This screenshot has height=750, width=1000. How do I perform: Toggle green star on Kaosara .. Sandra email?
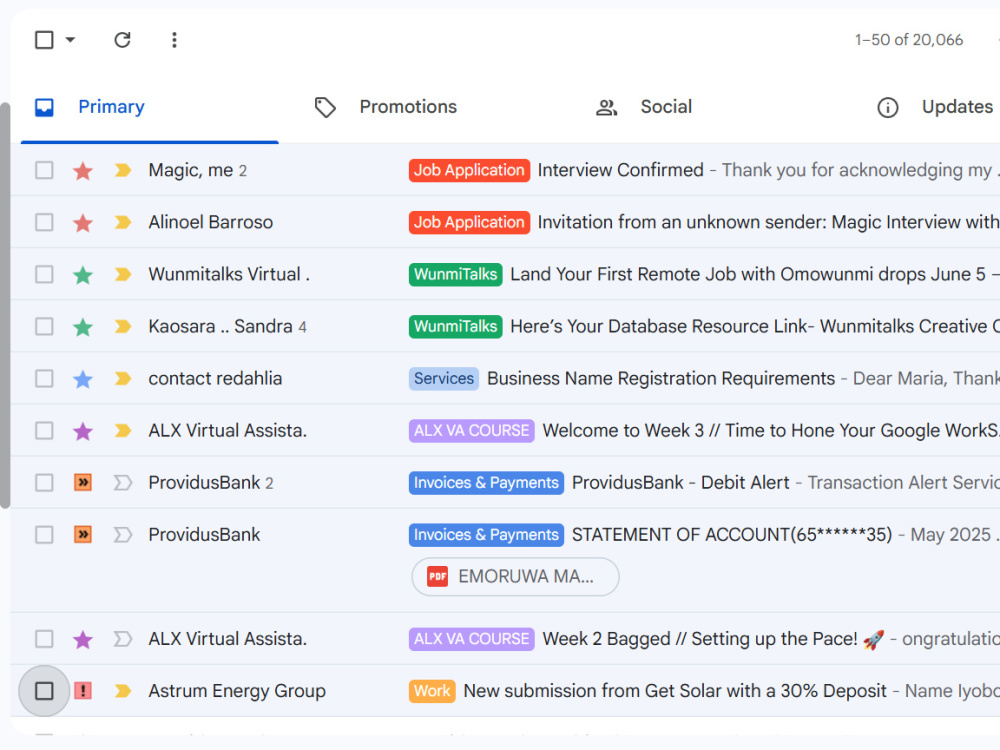[x=83, y=327]
